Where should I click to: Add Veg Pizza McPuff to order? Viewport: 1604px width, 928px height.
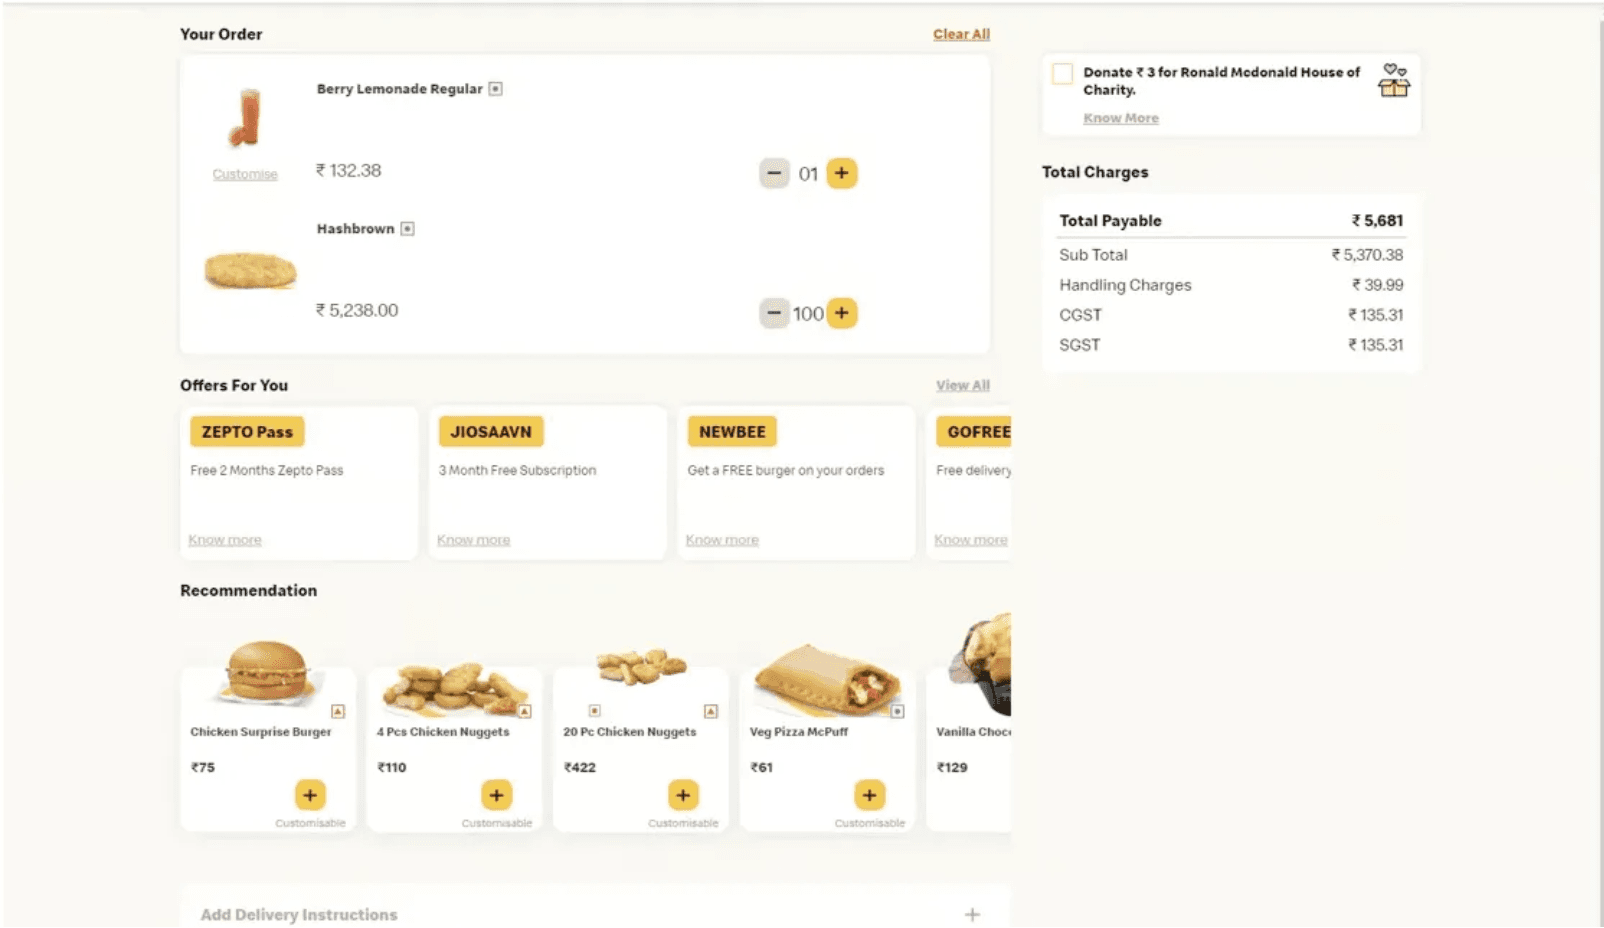(x=869, y=795)
